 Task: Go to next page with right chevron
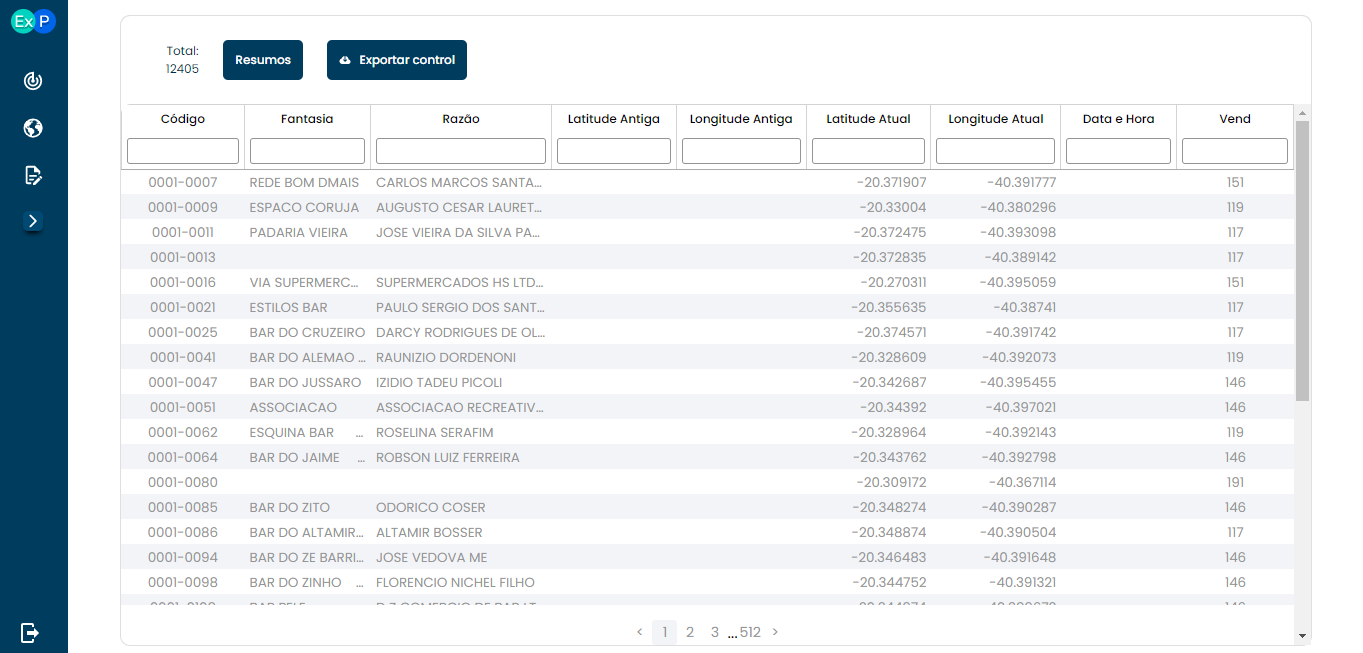pos(775,632)
